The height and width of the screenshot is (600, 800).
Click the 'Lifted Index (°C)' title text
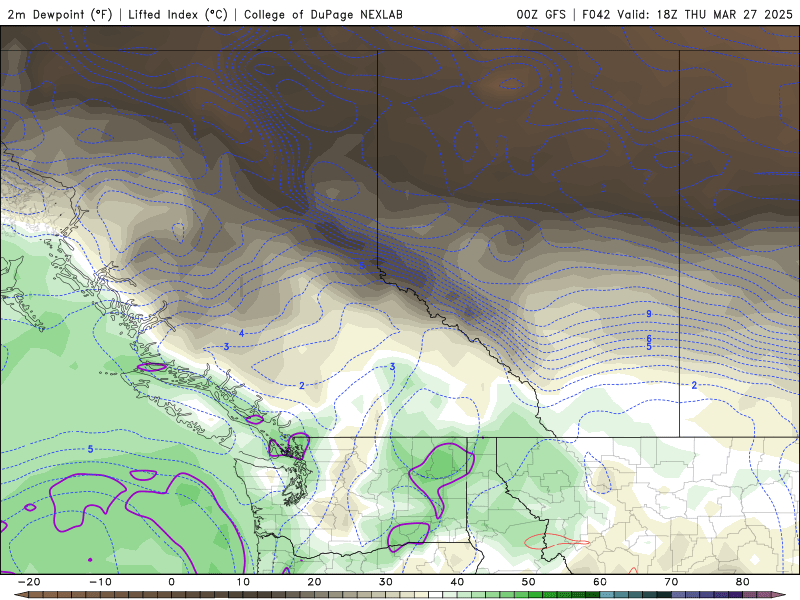pyautogui.click(x=178, y=14)
